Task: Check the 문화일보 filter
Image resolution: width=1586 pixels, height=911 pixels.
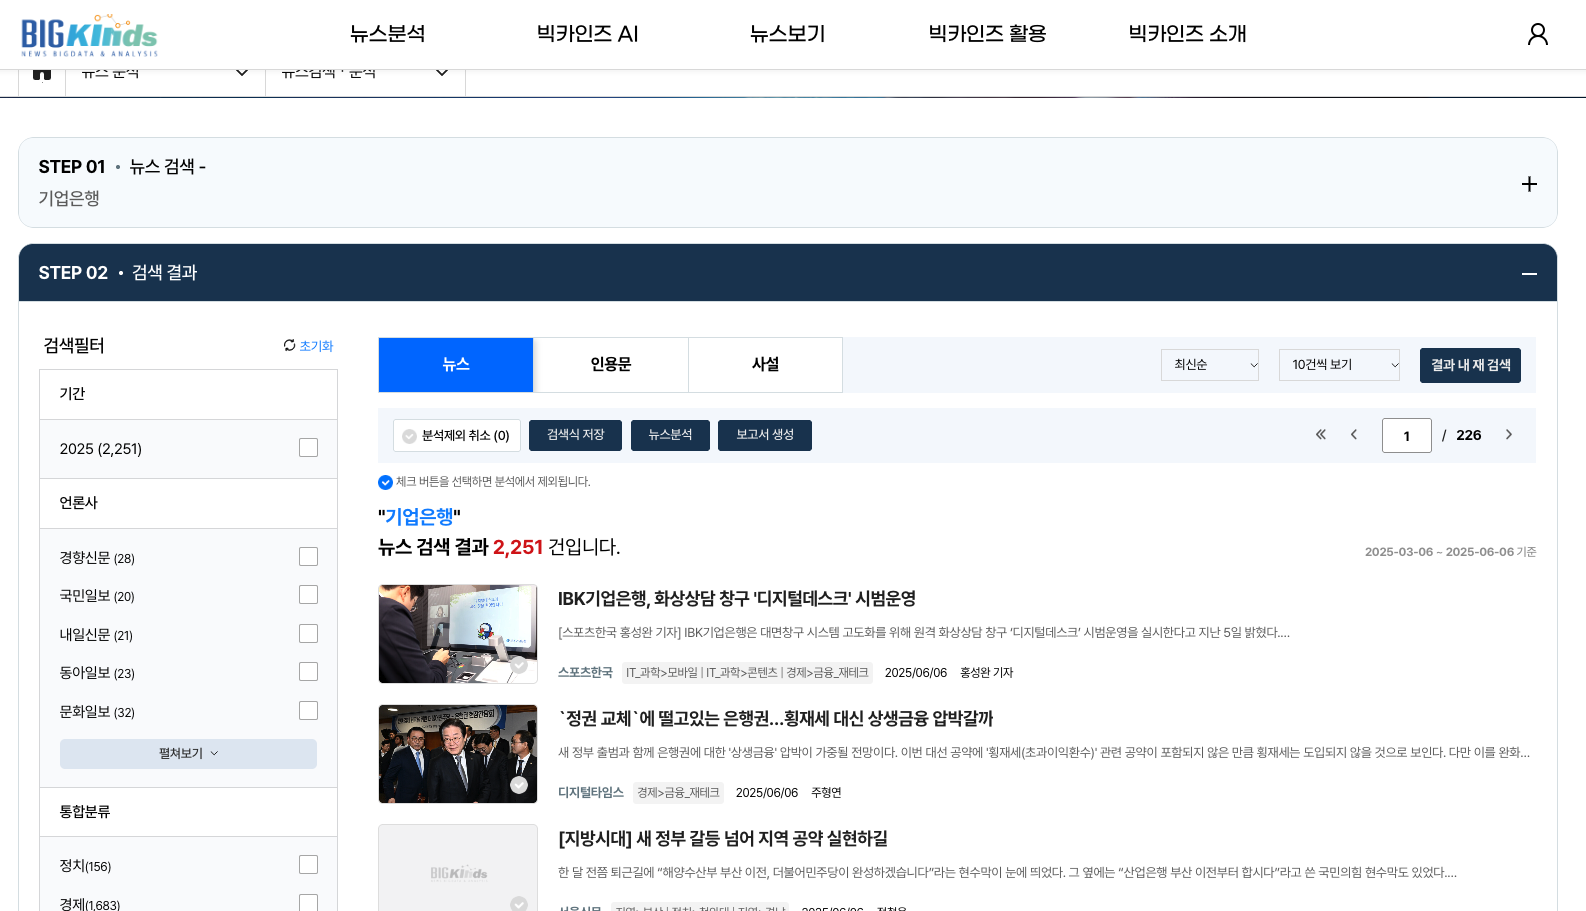Action: (308, 711)
